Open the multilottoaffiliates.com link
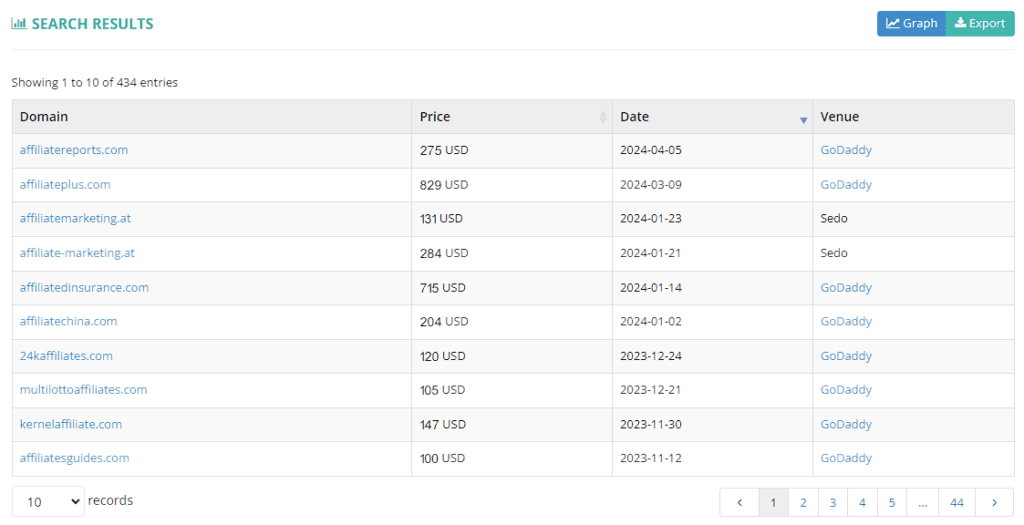 pos(84,390)
